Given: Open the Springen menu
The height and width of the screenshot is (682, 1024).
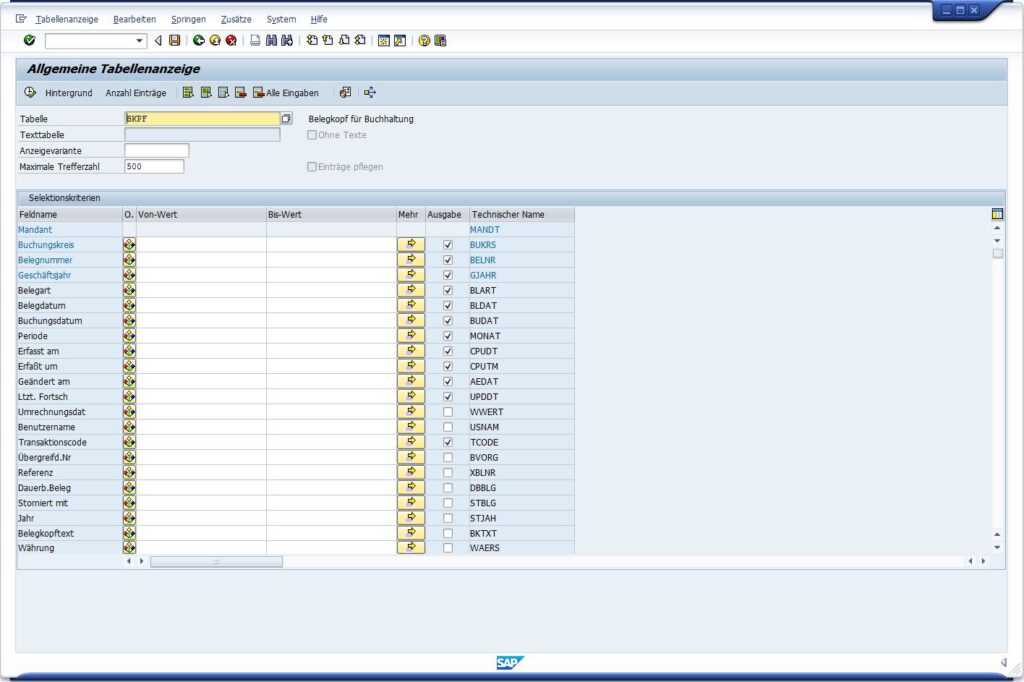Looking at the screenshot, I should coord(188,19).
